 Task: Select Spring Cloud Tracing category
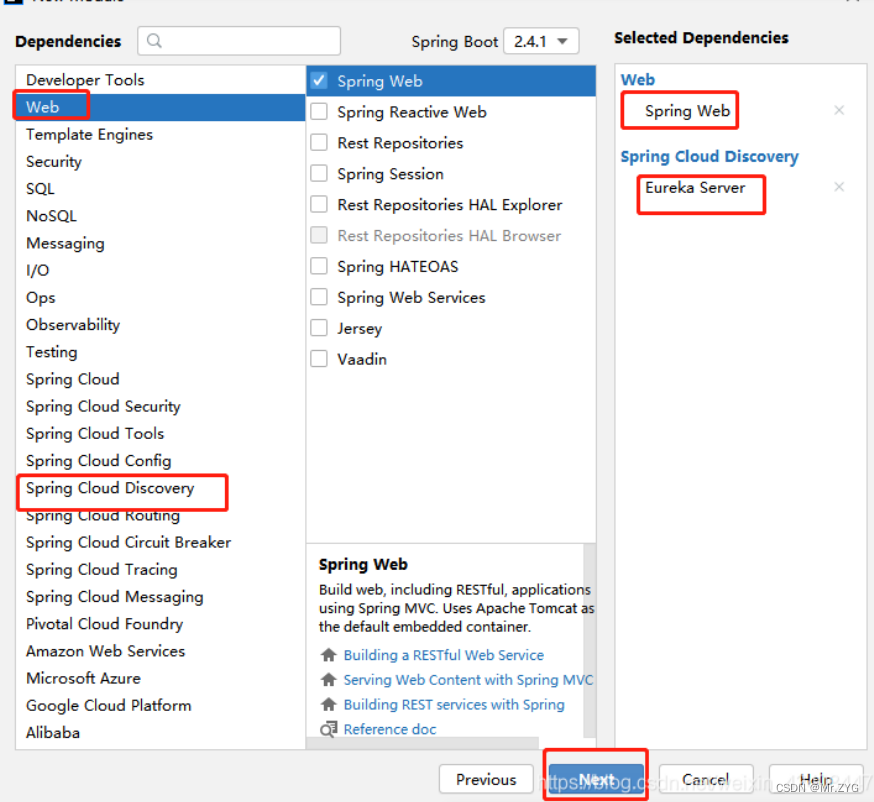pos(161,570)
